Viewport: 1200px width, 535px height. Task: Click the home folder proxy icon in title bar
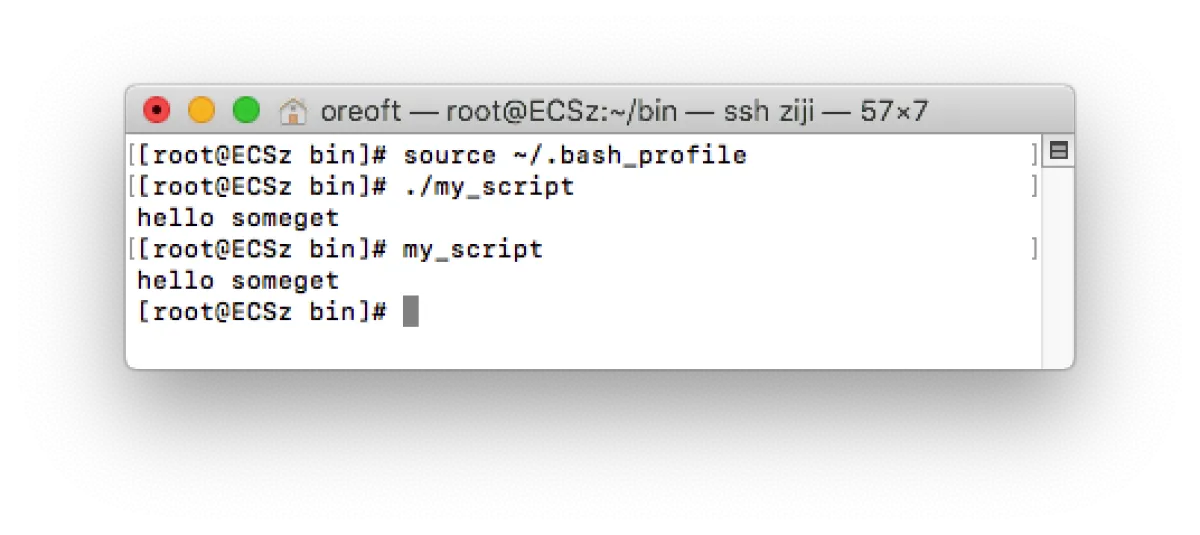pos(293,110)
